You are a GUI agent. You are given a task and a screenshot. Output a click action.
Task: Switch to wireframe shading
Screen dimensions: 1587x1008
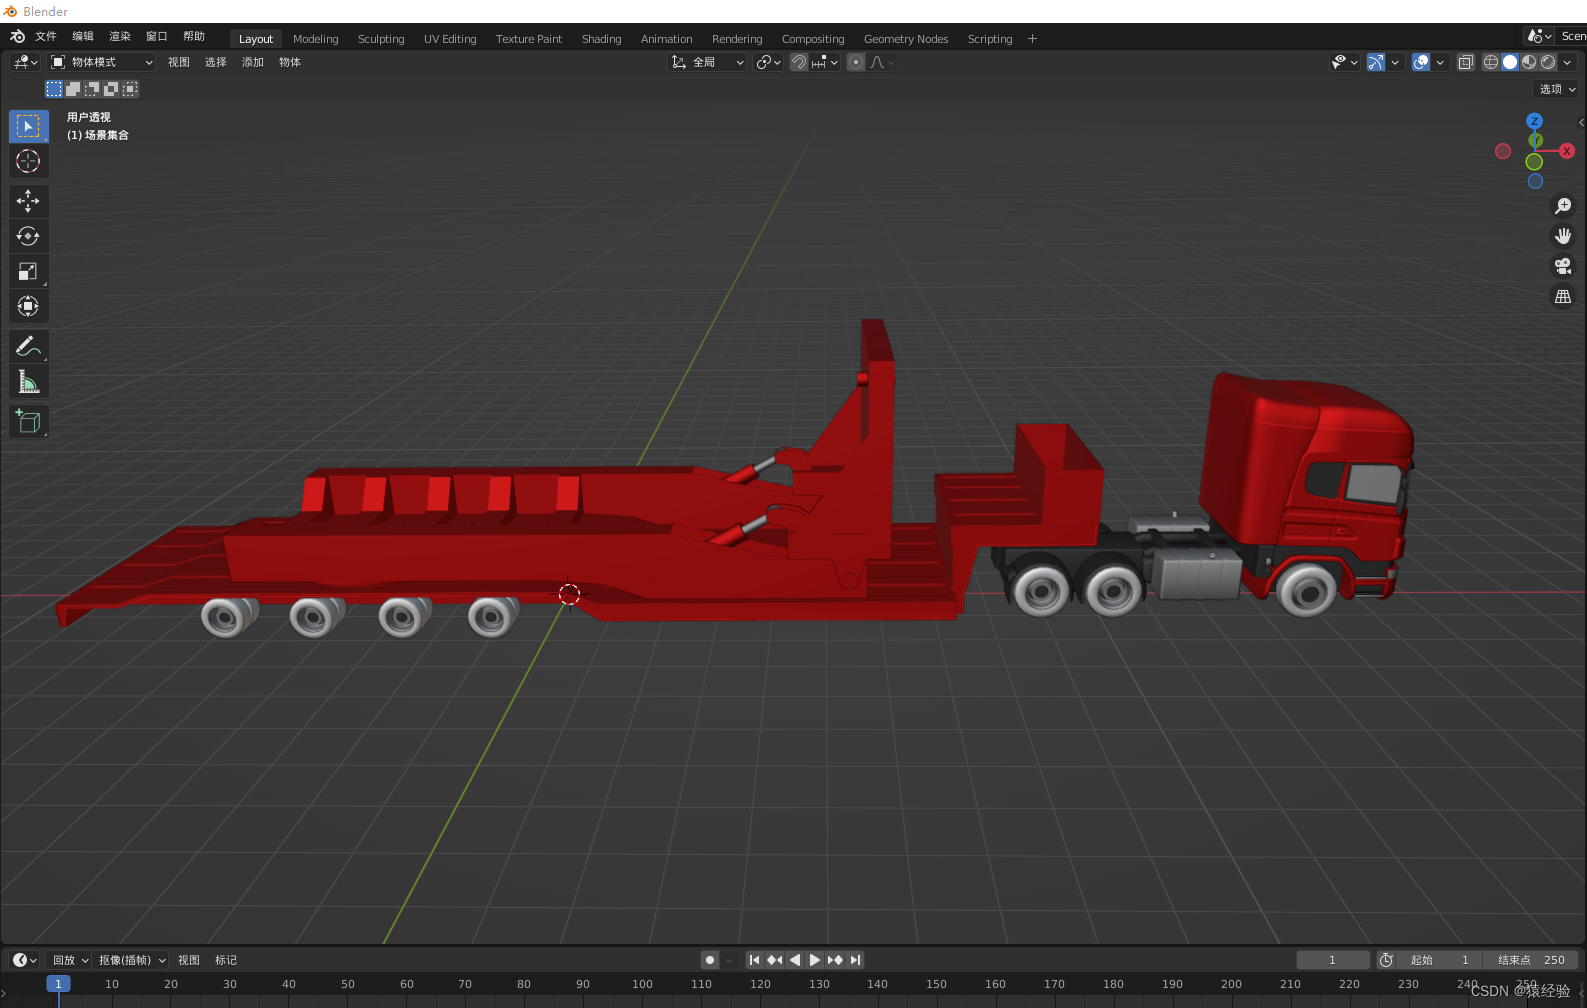pos(1490,62)
